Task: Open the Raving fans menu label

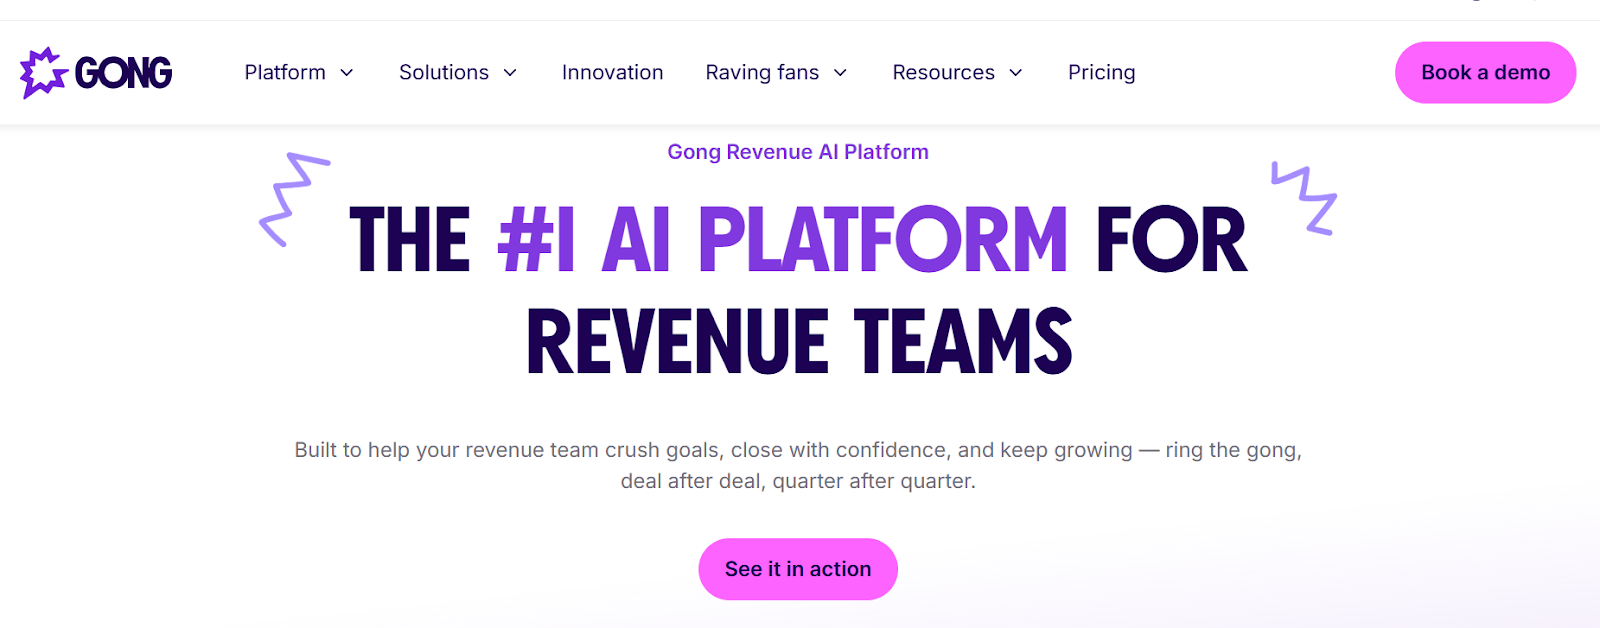Action: 762,73
